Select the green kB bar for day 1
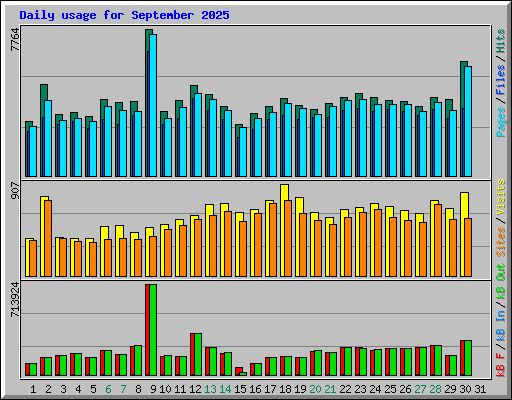This screenshot has width=512, height=400. (x=33, y=370)
